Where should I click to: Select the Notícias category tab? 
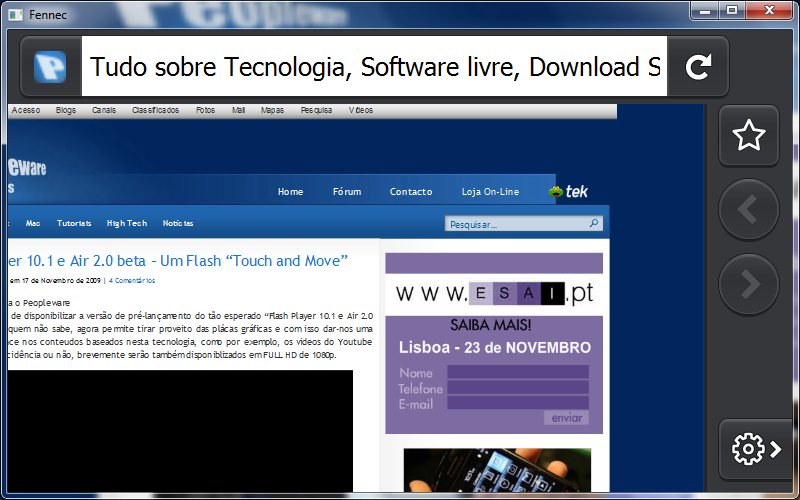(178, 223)
